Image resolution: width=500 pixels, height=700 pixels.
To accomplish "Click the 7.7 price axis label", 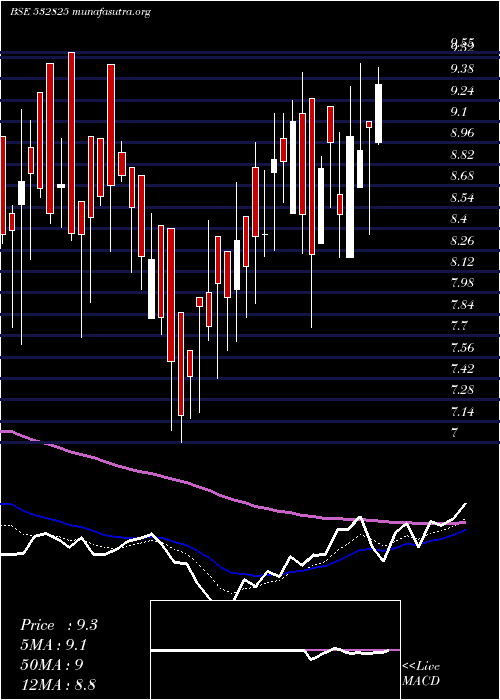I will pos(458,326).
